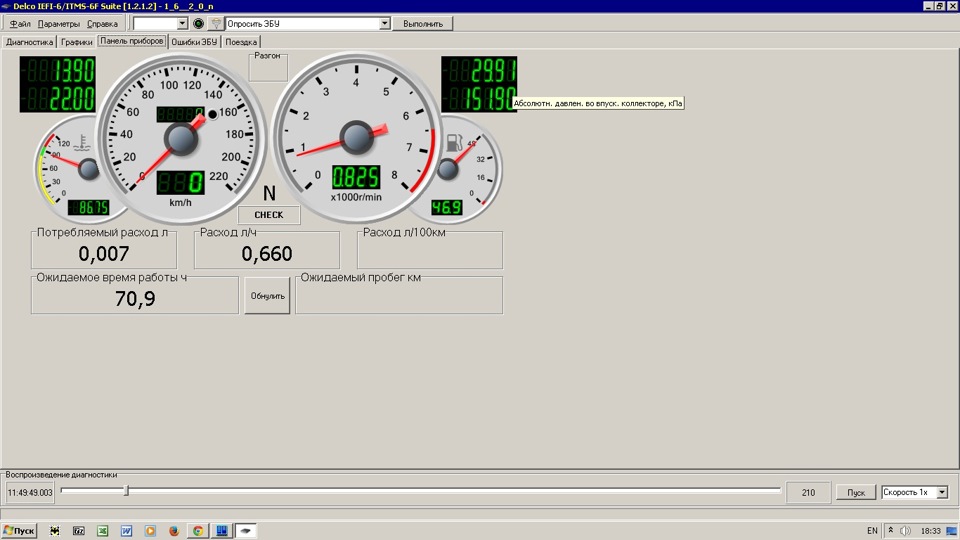This screenshot has height=540, width=960.
Task: Click the upper-right display value 2991
Action: [x=479, y=70]
